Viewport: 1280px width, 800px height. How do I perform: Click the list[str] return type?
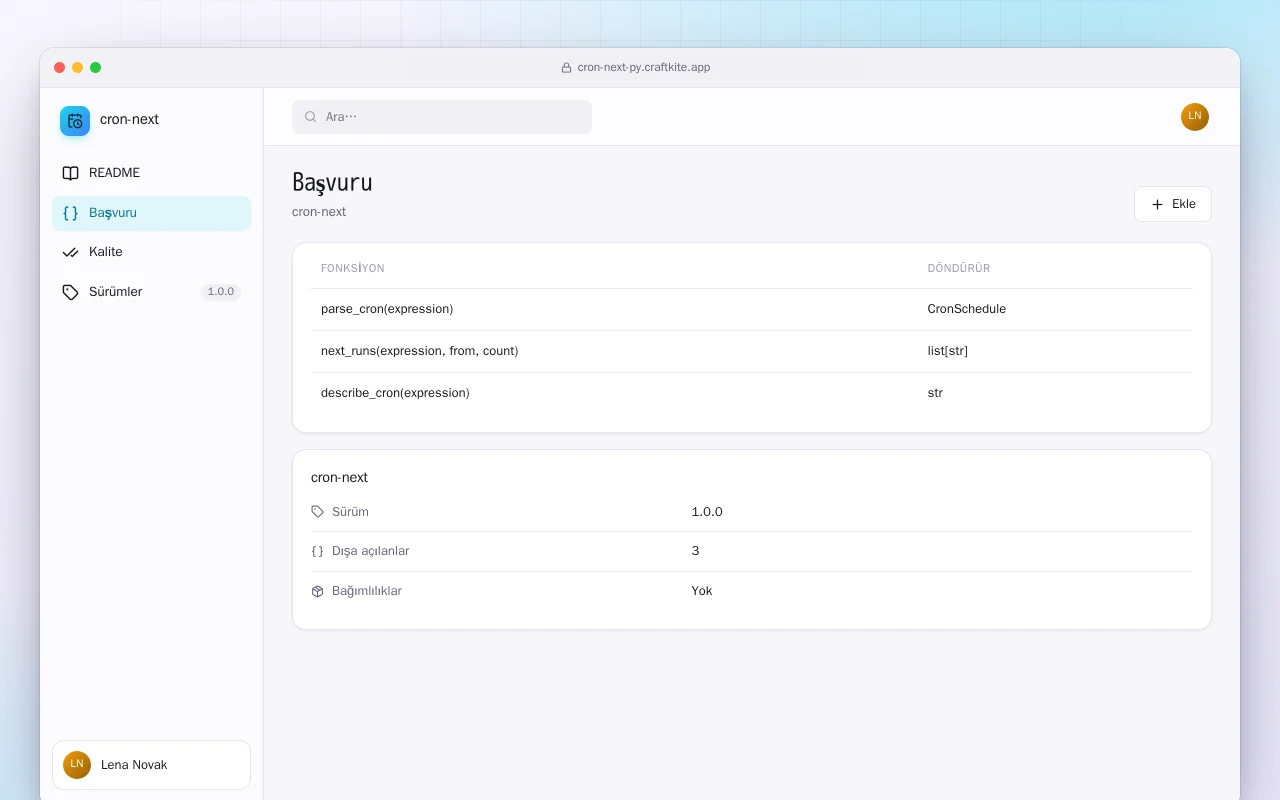[x=948, y=351]
